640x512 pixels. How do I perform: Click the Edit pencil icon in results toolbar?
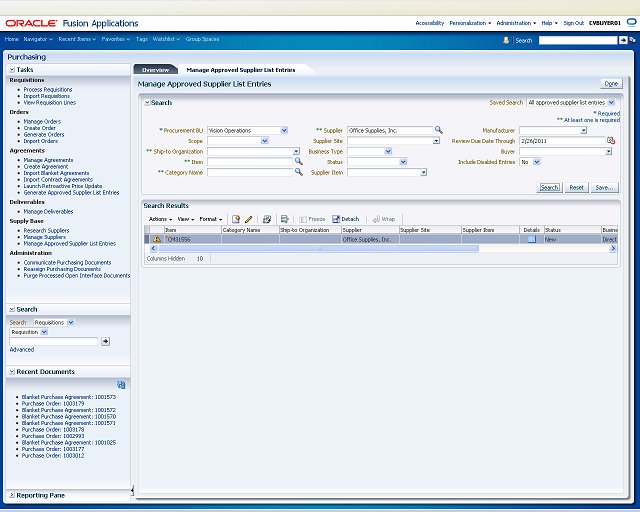coord(249,219)
